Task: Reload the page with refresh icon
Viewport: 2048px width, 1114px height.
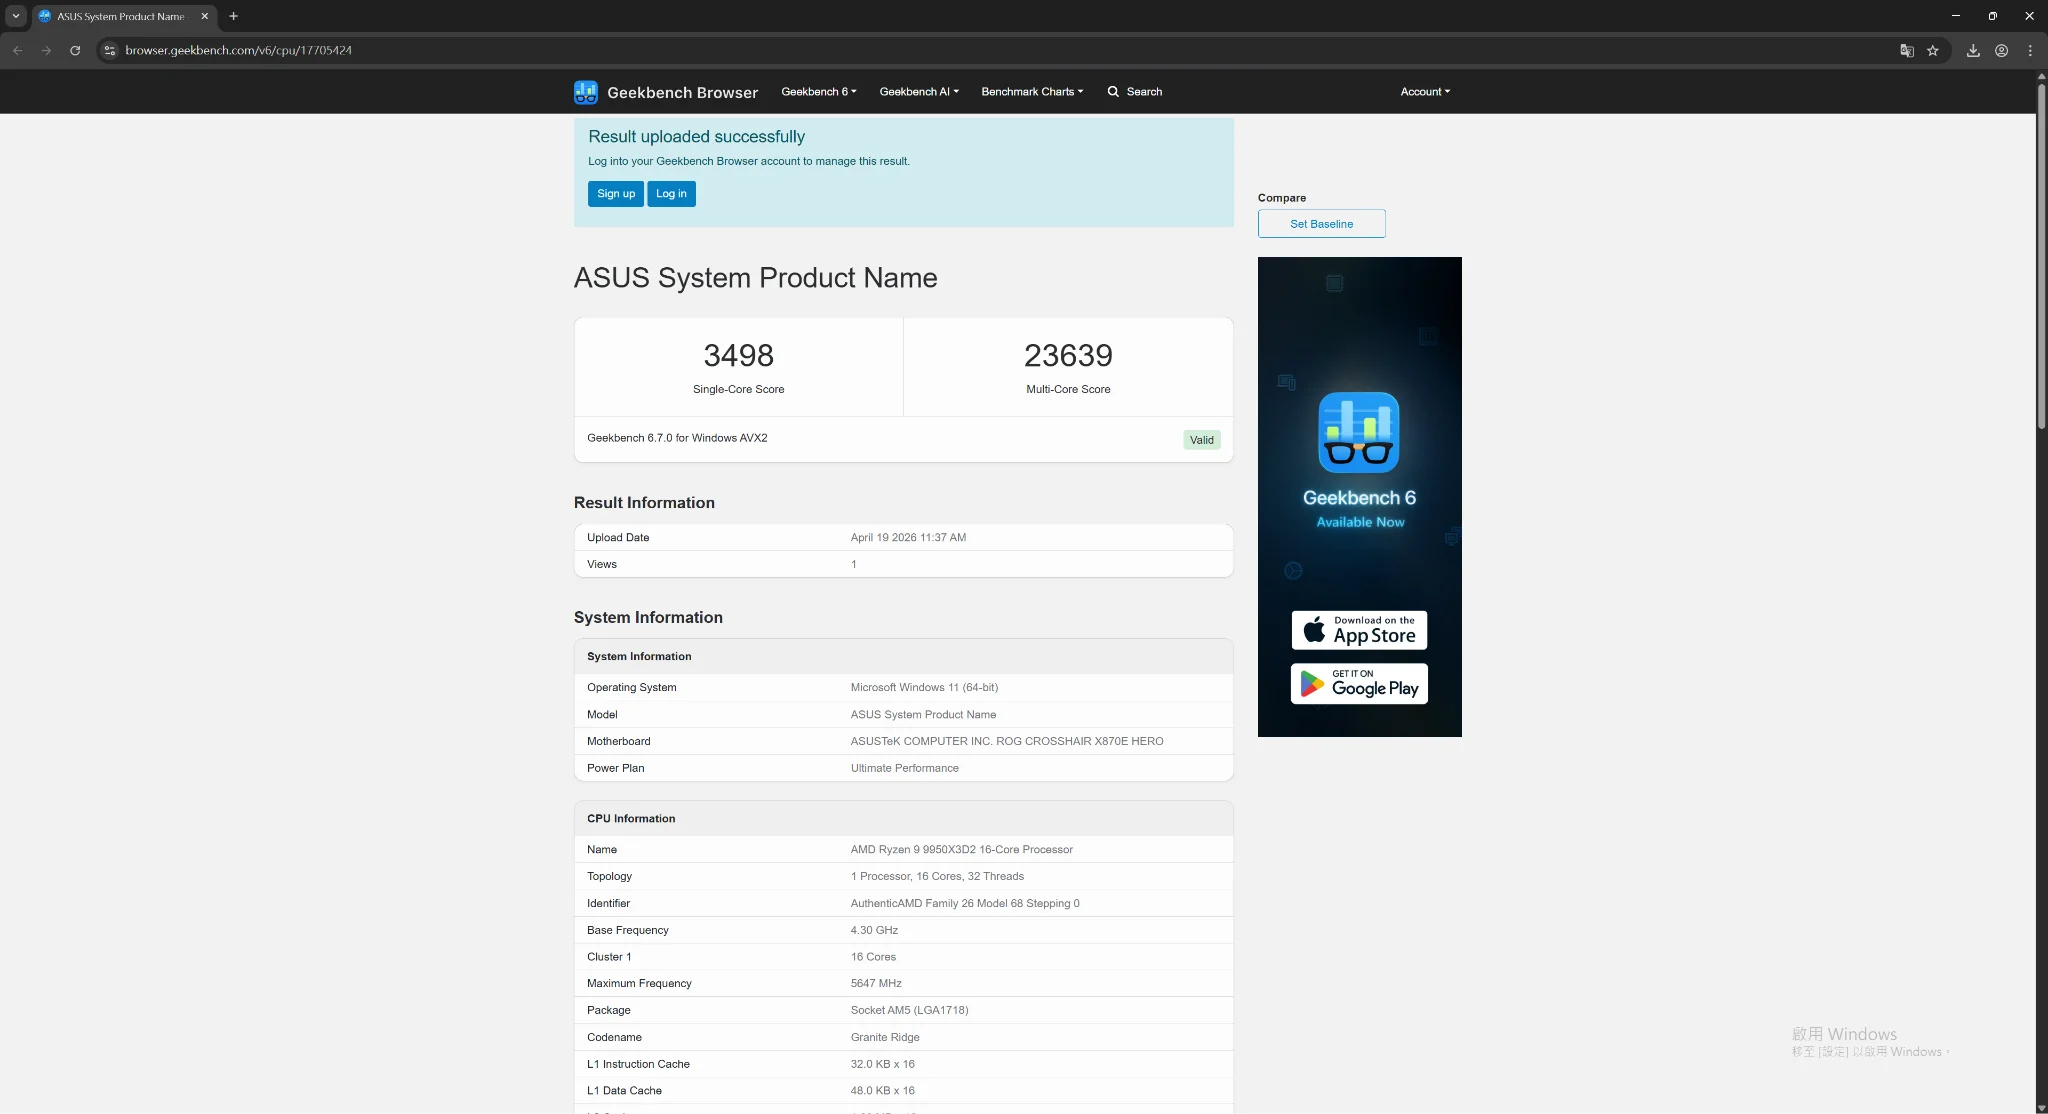Action: click(x=75, y=50)
